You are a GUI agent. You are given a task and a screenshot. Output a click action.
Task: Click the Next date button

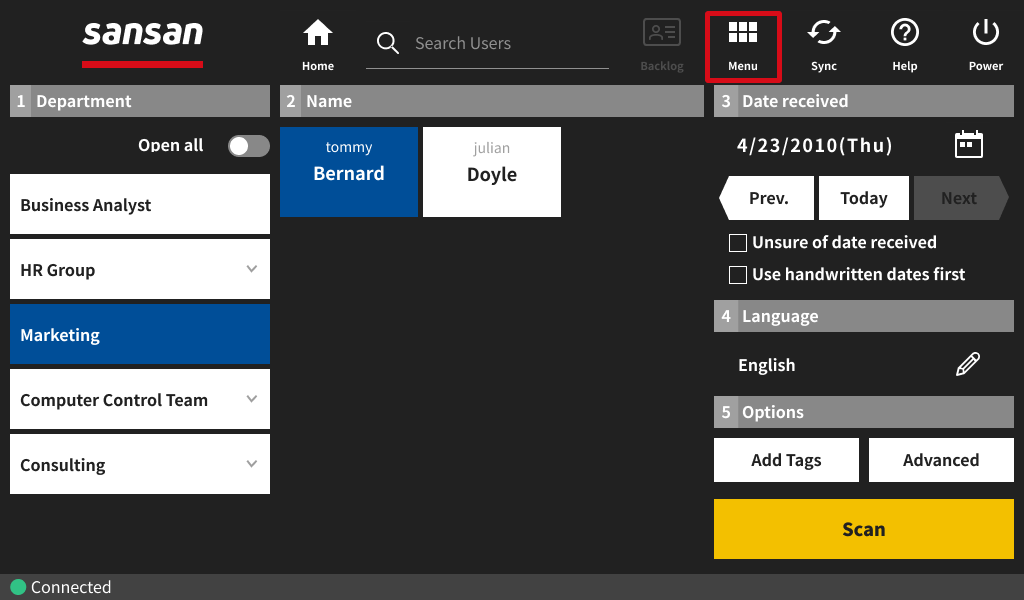coord(961,198)
